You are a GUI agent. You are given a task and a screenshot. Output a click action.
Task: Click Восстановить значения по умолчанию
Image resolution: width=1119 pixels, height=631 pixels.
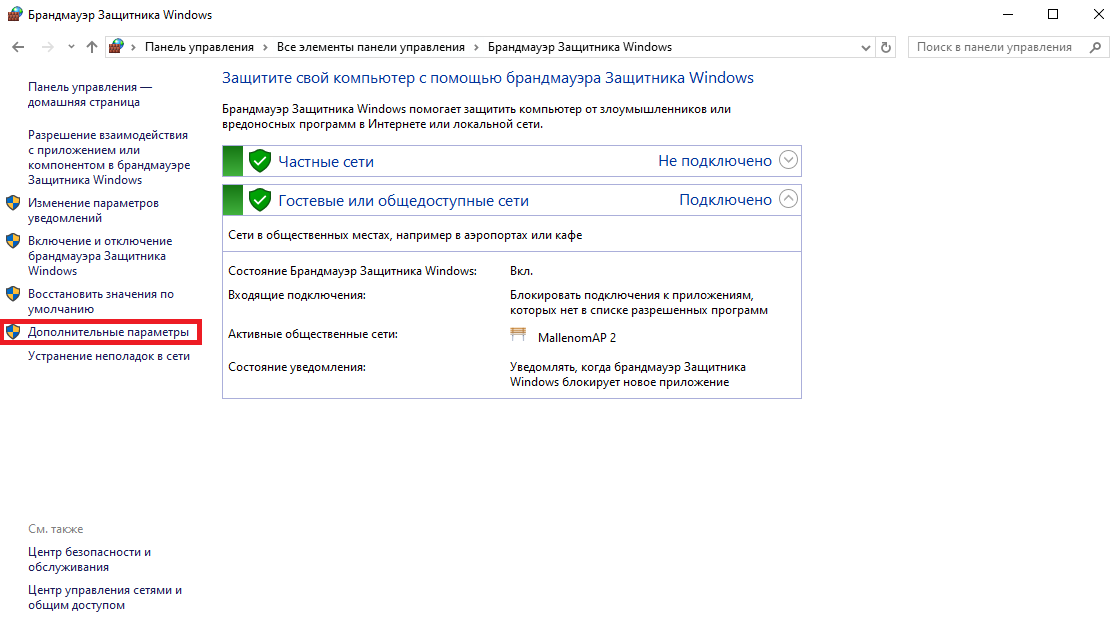[x=101, y=301]
